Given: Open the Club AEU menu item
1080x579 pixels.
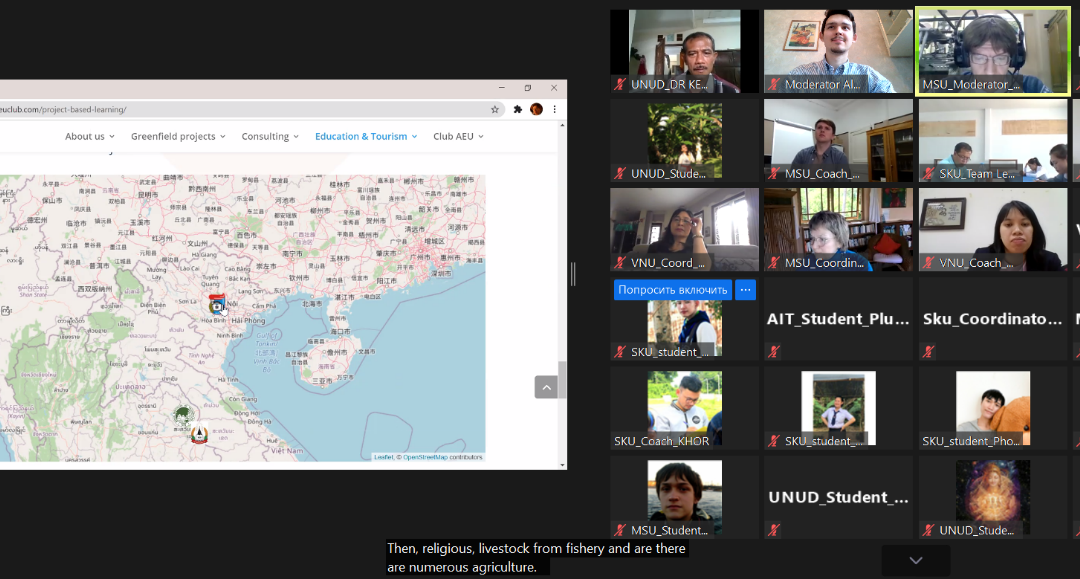Looking at the screenshot, I should pyautogui.click(x=458, y=136).
